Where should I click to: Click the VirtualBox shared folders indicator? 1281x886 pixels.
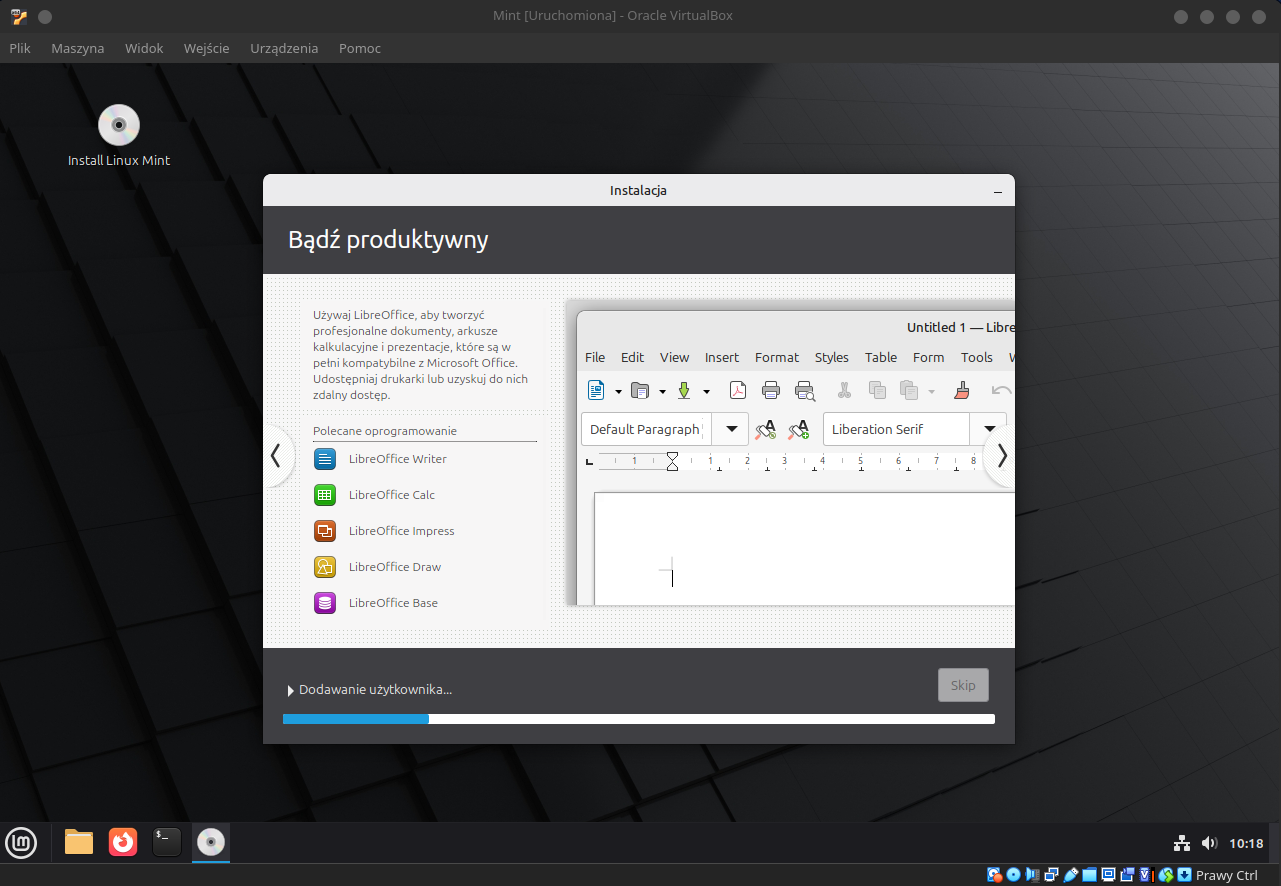1089,875
